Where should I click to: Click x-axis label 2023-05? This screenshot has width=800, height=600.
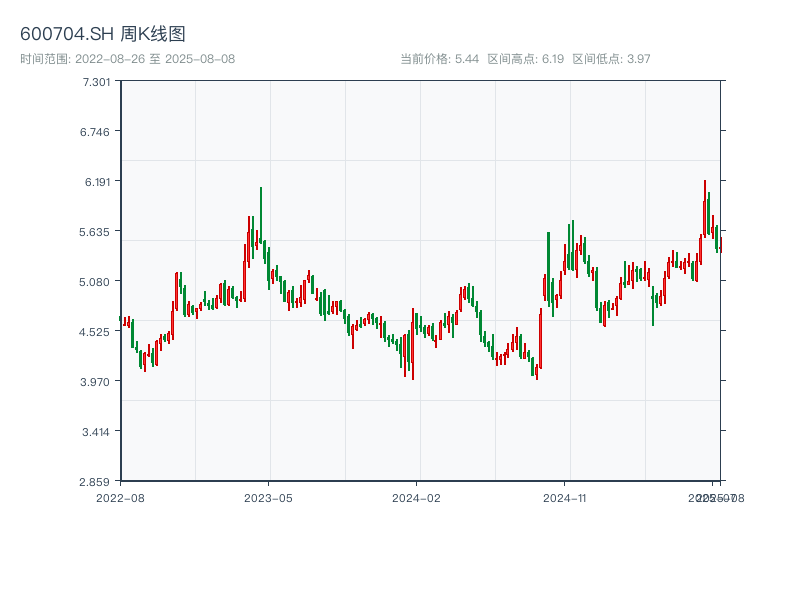click(x=268, y=498)
